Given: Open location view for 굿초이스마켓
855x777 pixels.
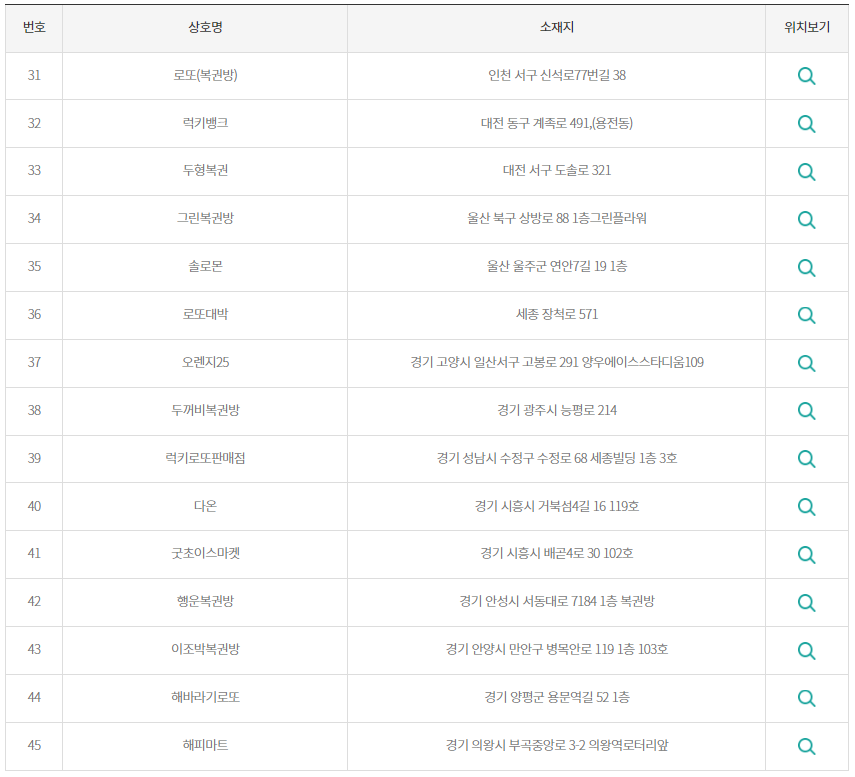Looking at the screenshot, I should [806, 555].
